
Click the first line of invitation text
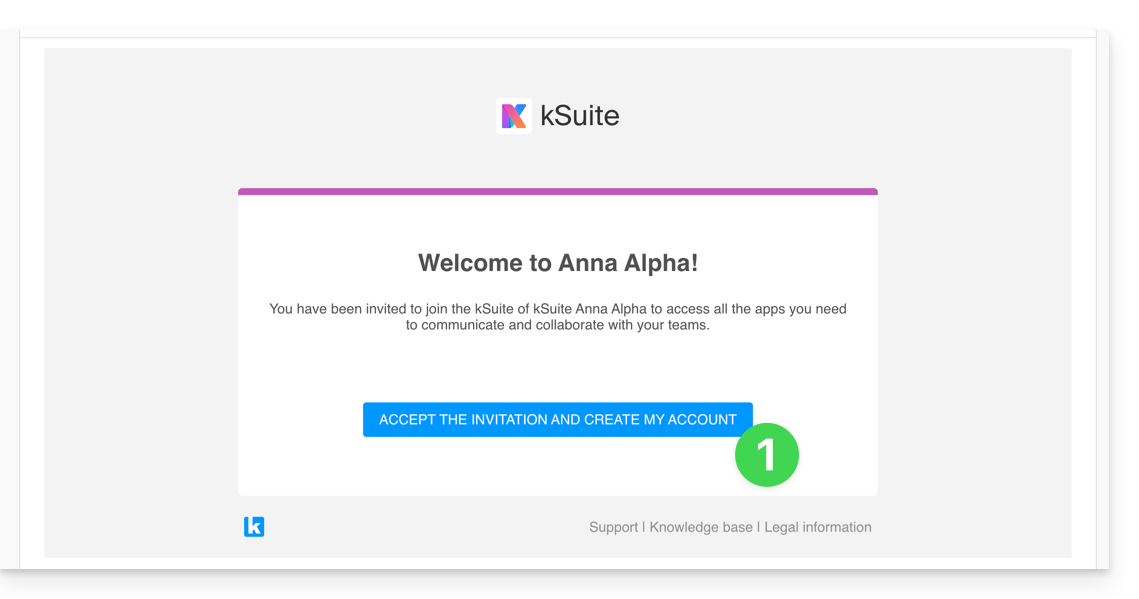[x=558, y=309]
